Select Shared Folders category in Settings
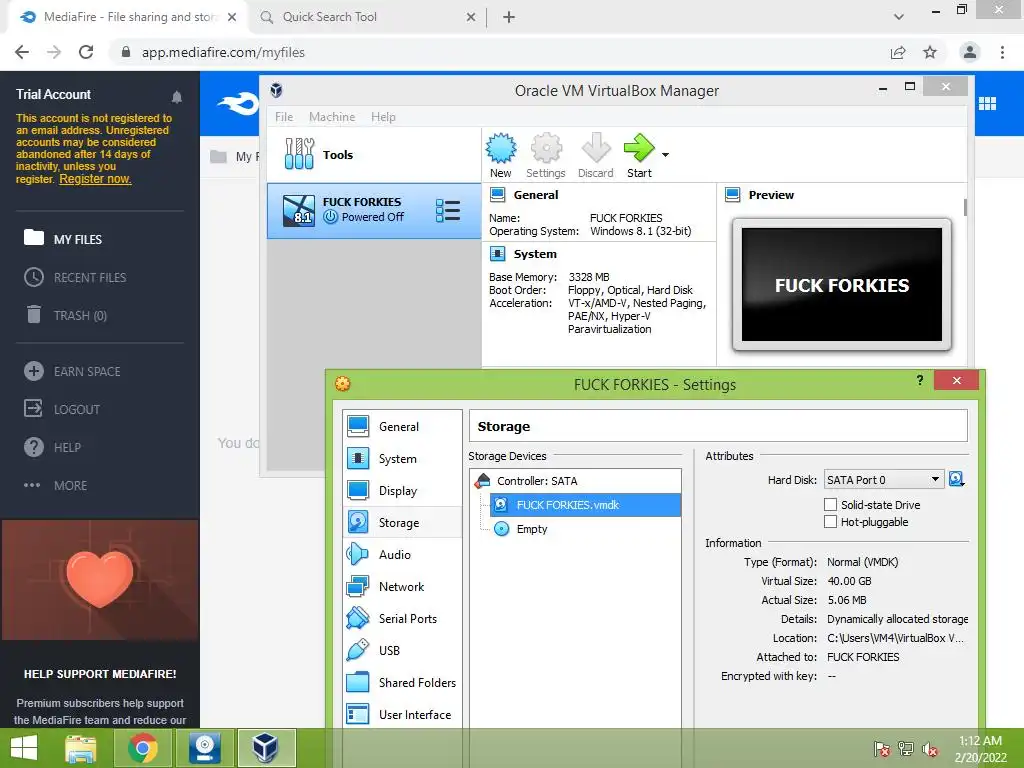Viewport: 1024px width, 768px height. tap(402, 682)
